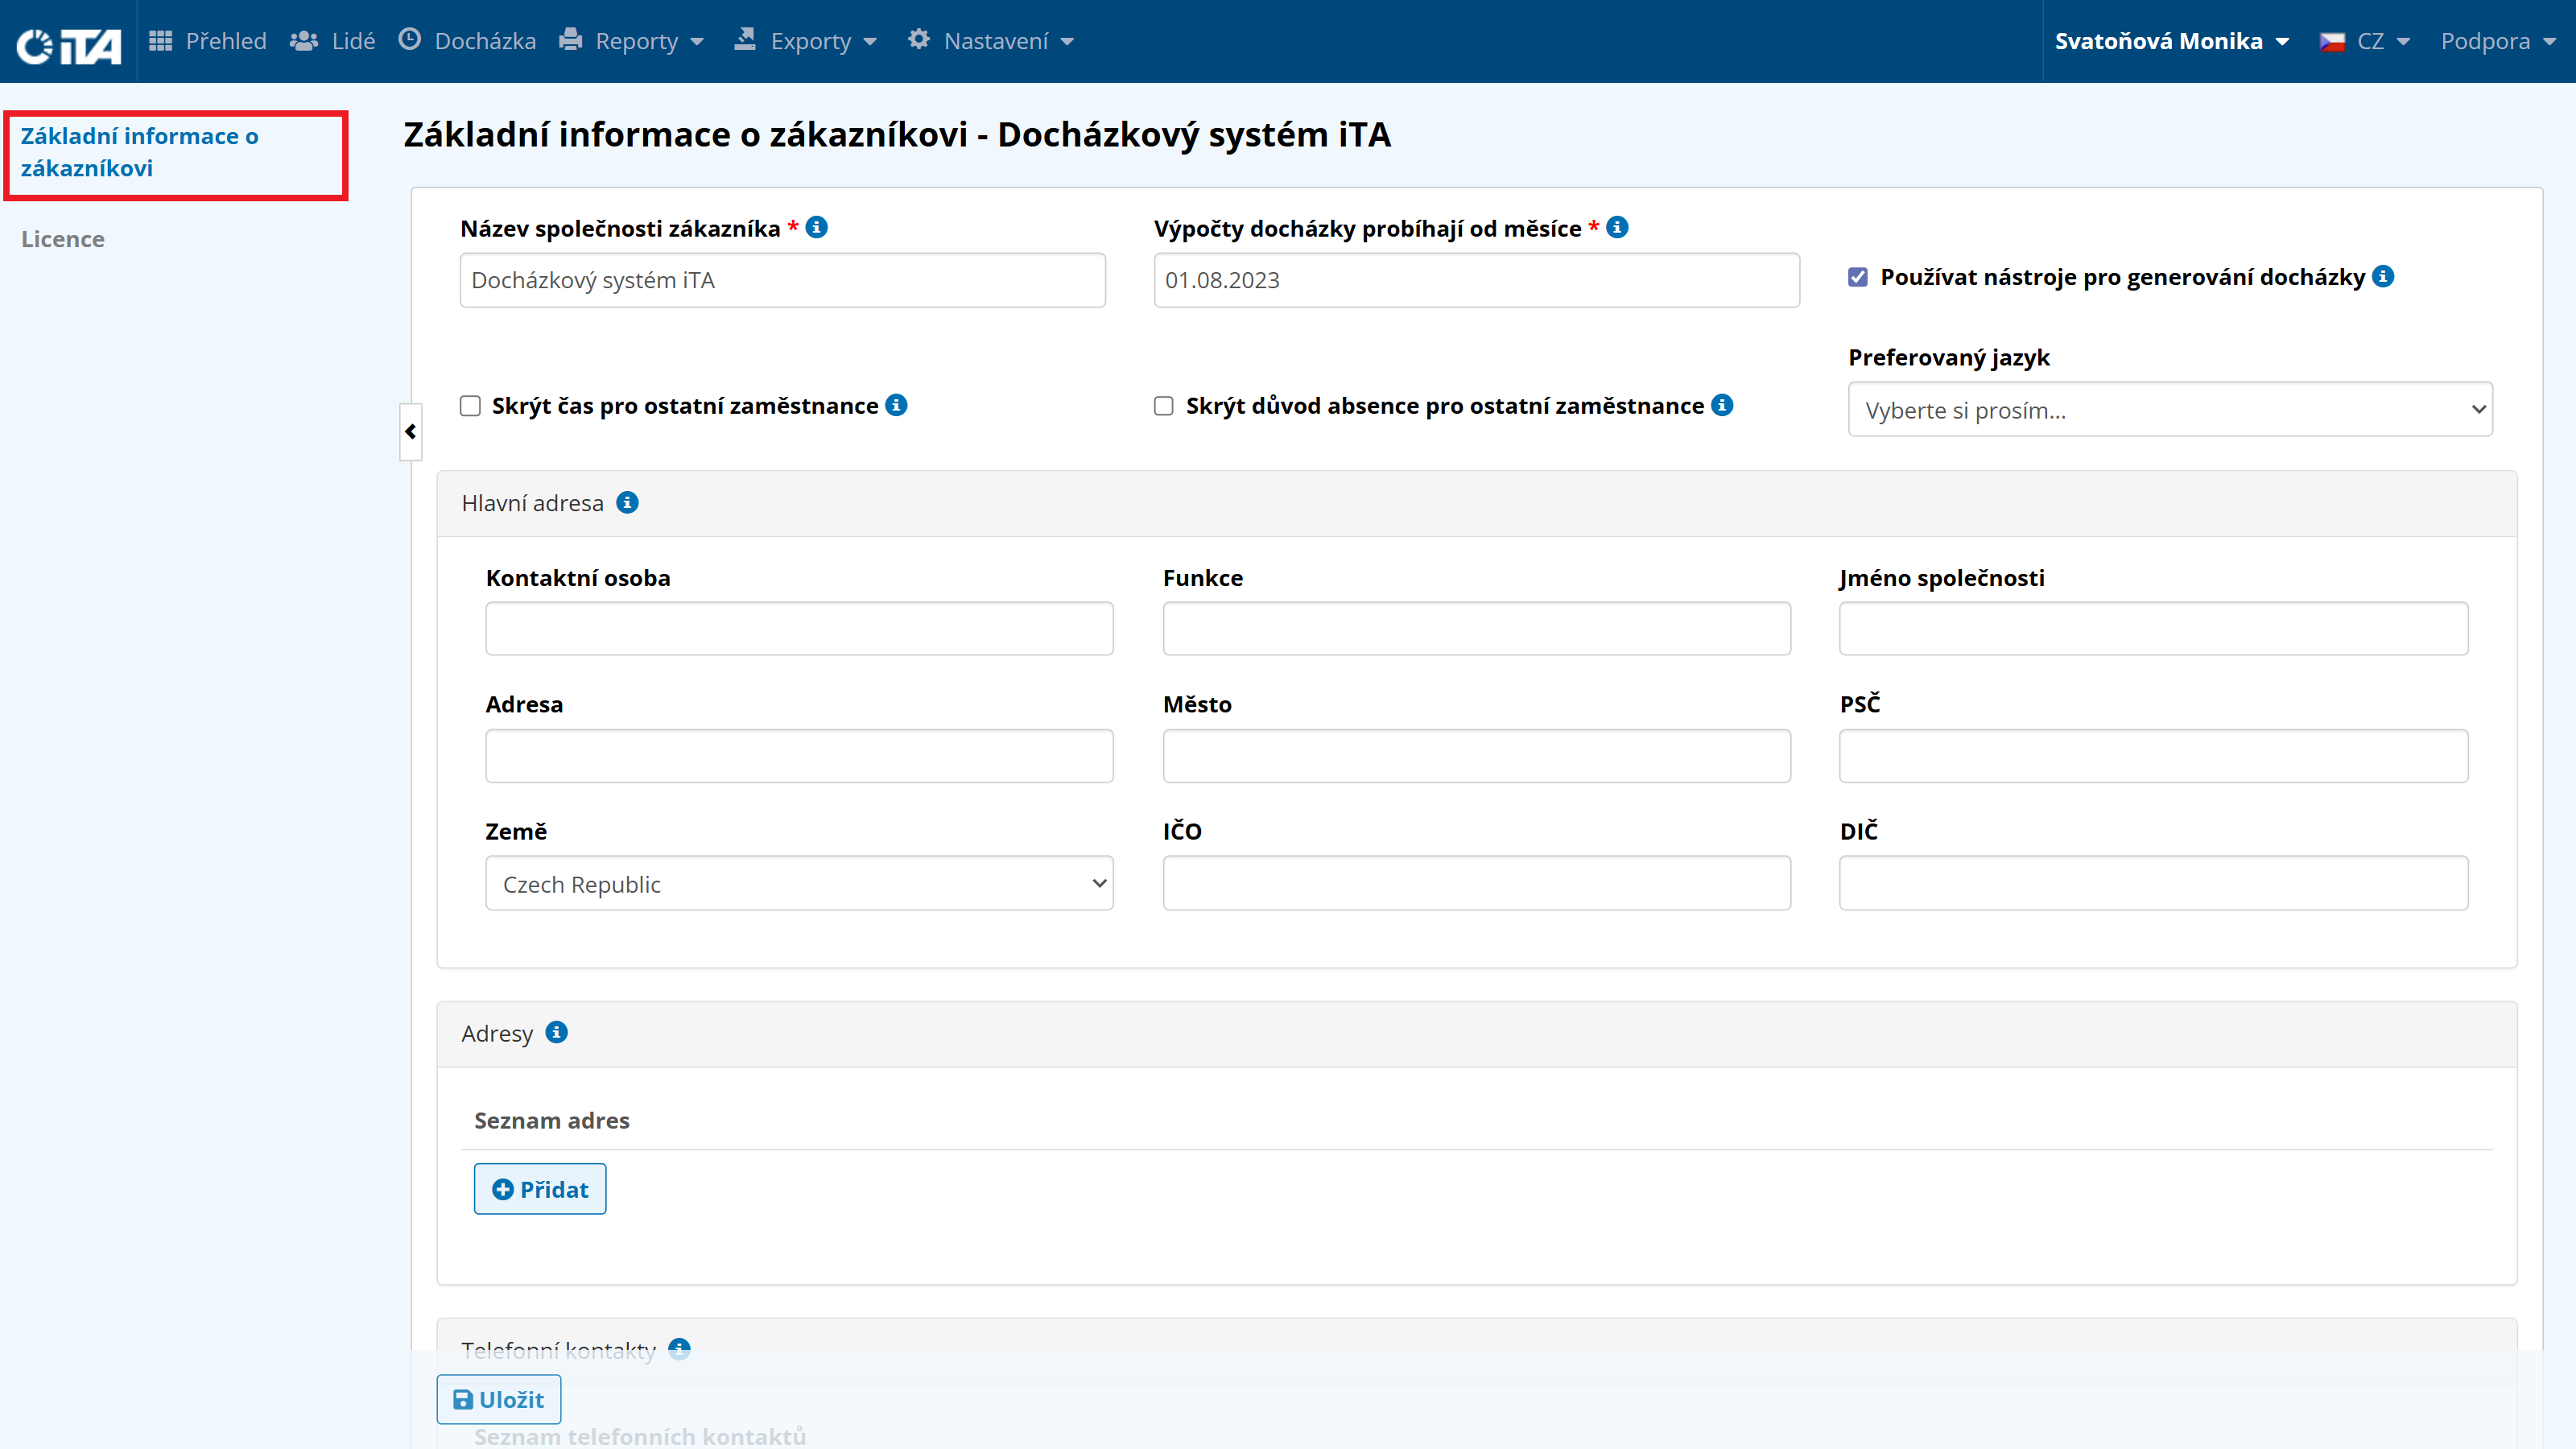Screen dimensions: 2576x1449
Task: Click info icon after Skrýt důvod absence pro ostatní zaměstnance
Action: click(1722, 405)
